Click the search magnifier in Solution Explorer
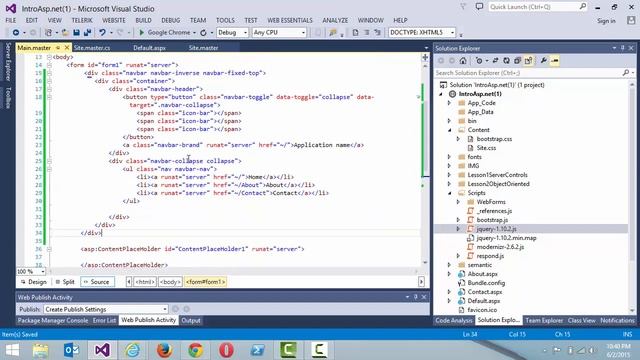Screen dimensions: 640x360 coord(626,73)
